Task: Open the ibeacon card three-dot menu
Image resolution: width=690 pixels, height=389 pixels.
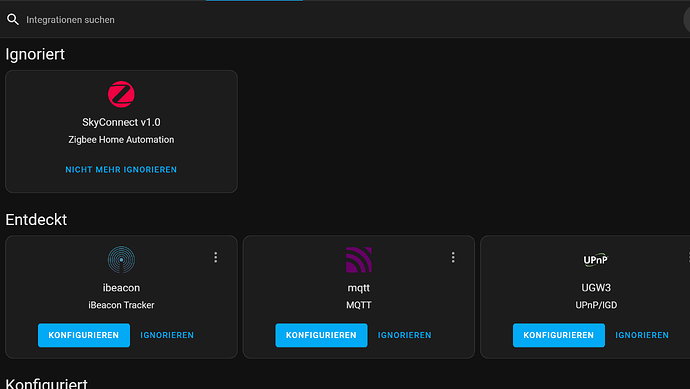Action: [216, 257]
